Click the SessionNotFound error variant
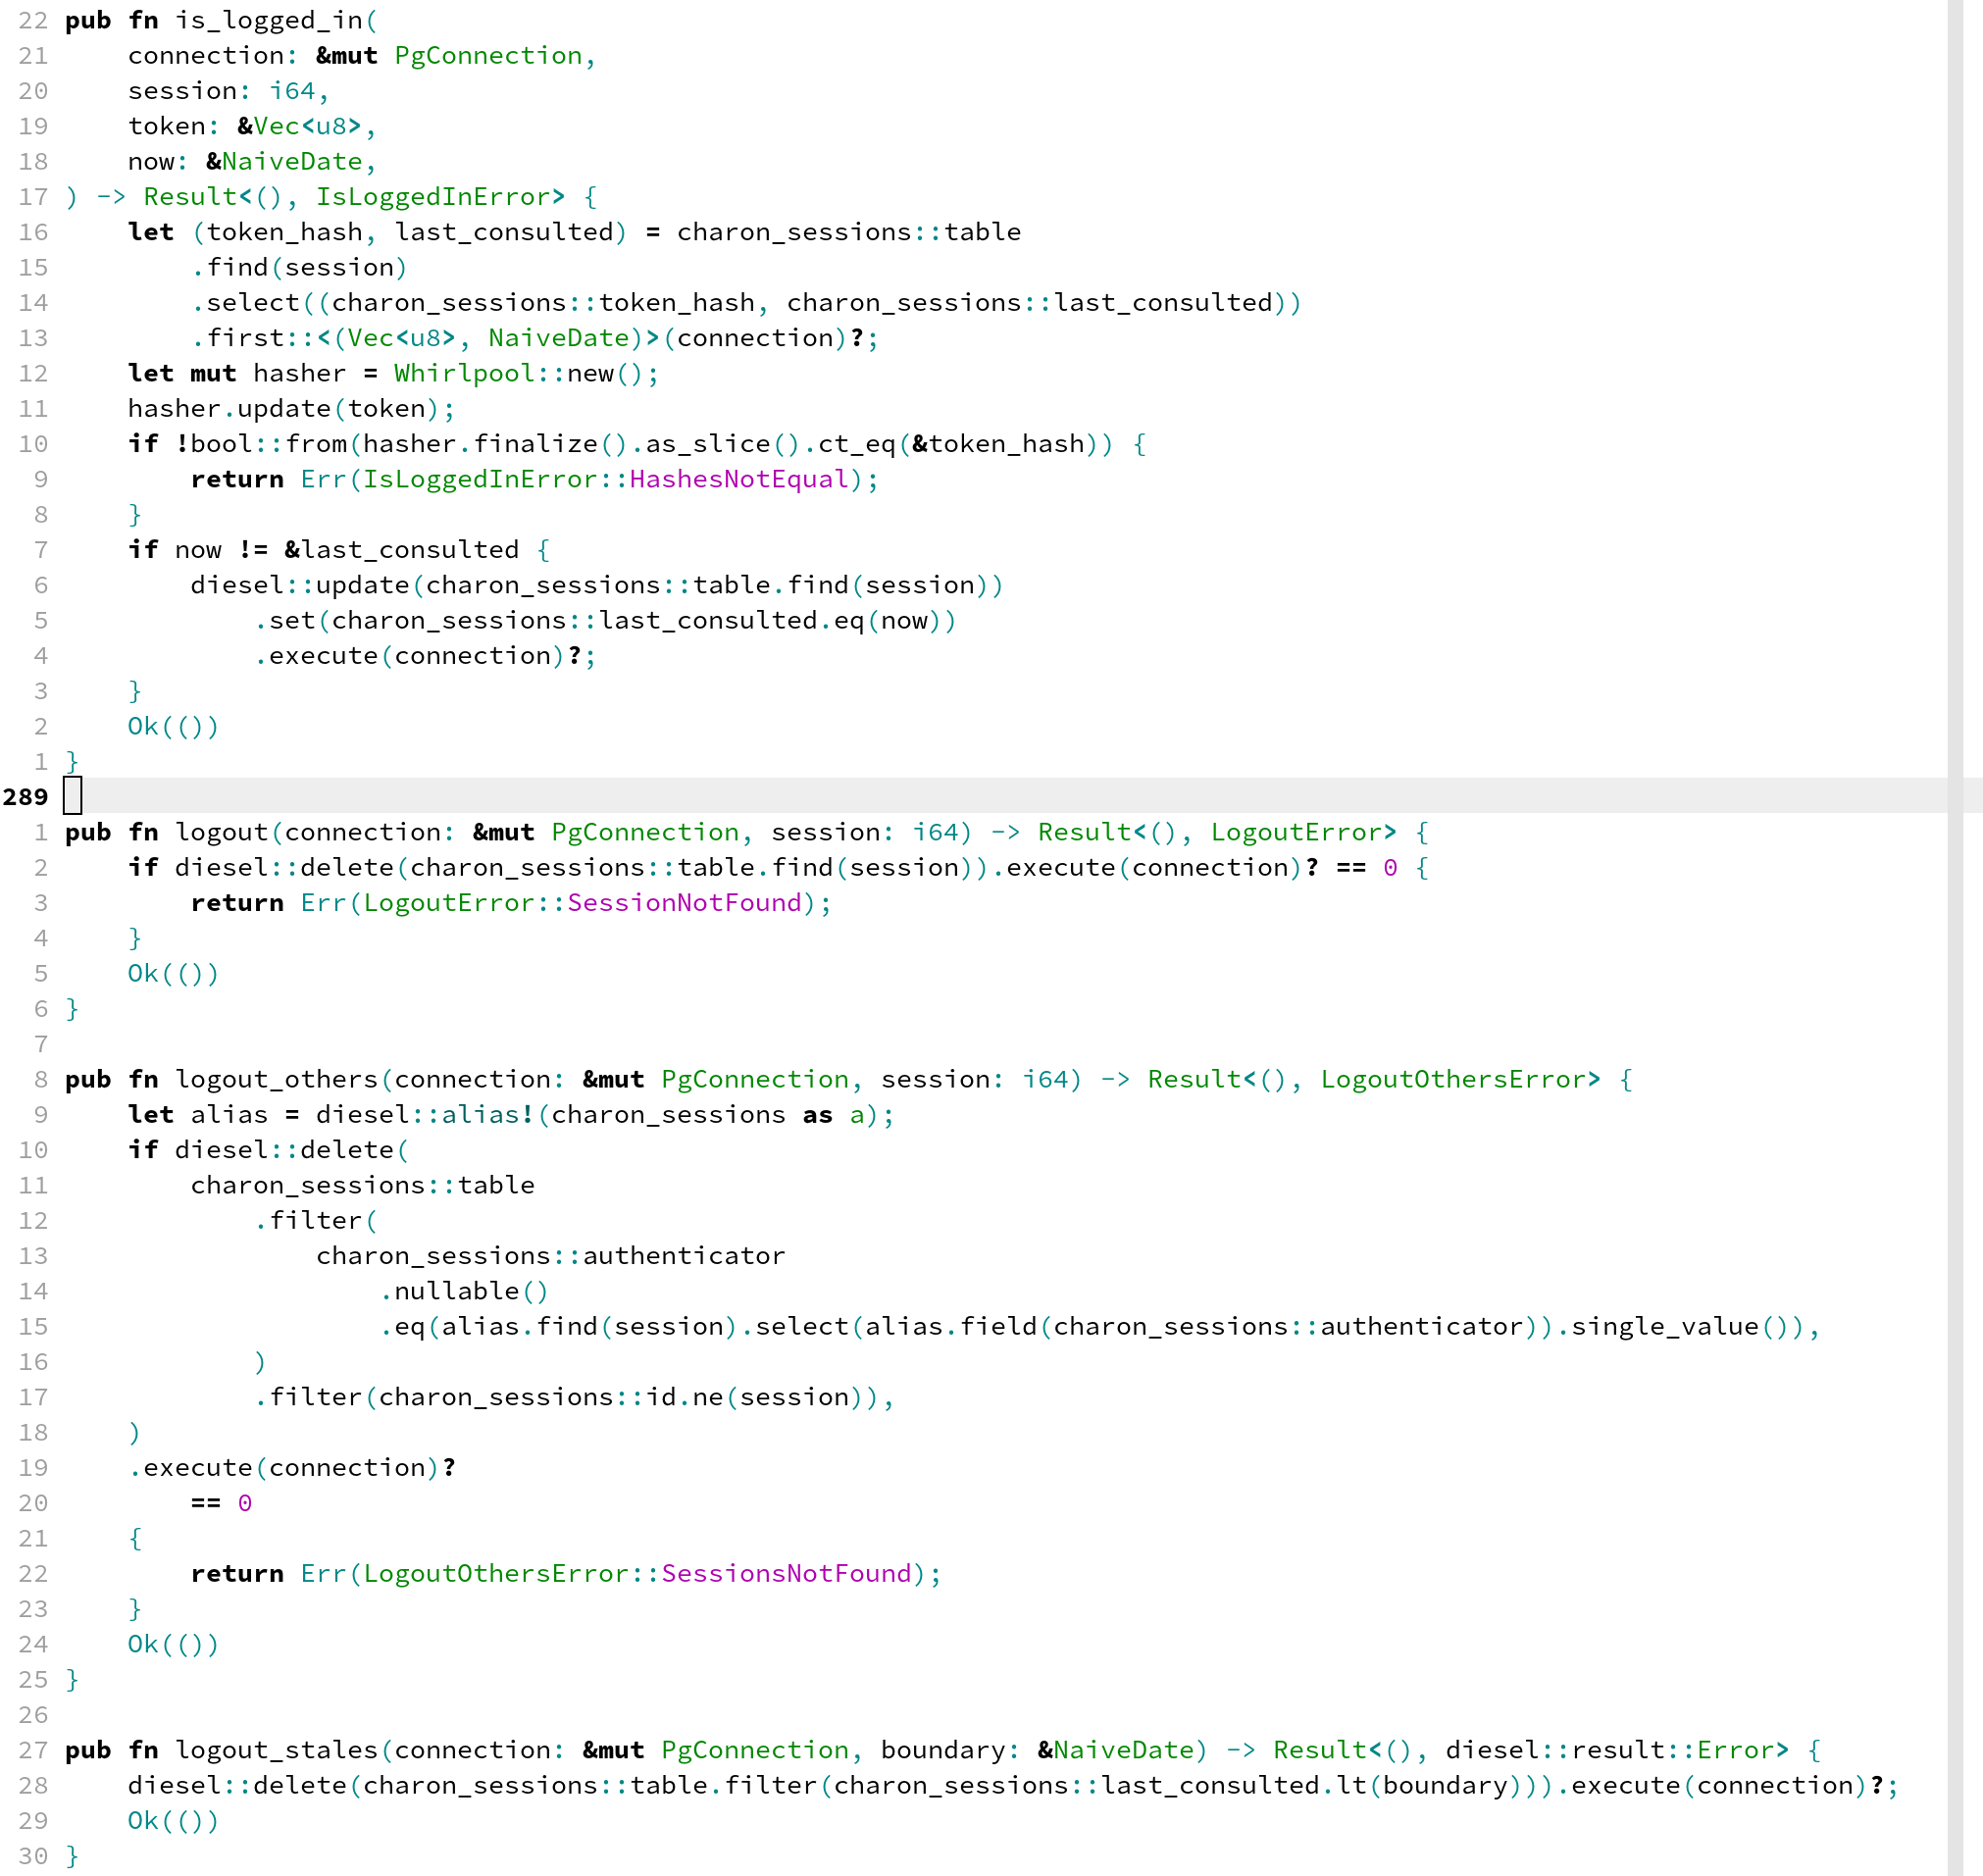 click(x=684, y=903)
